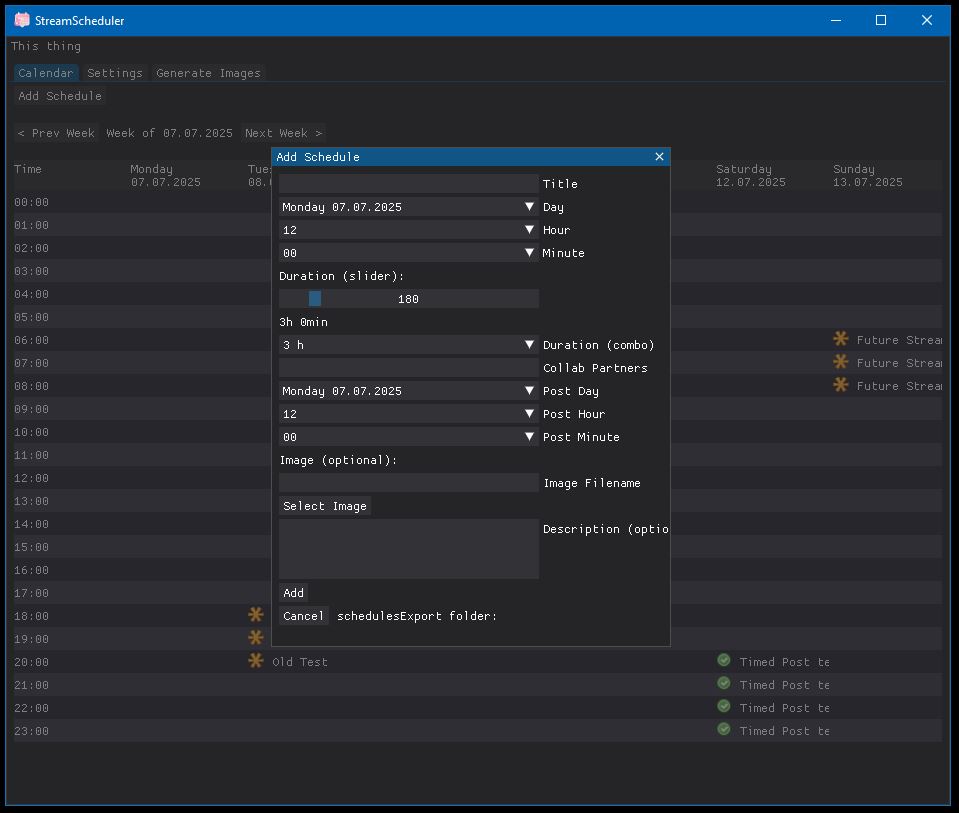Screen dimensions: 959x813
Task: Click the checkmark icon on the 23:00 Timed Post
Action: click(723, 730)
